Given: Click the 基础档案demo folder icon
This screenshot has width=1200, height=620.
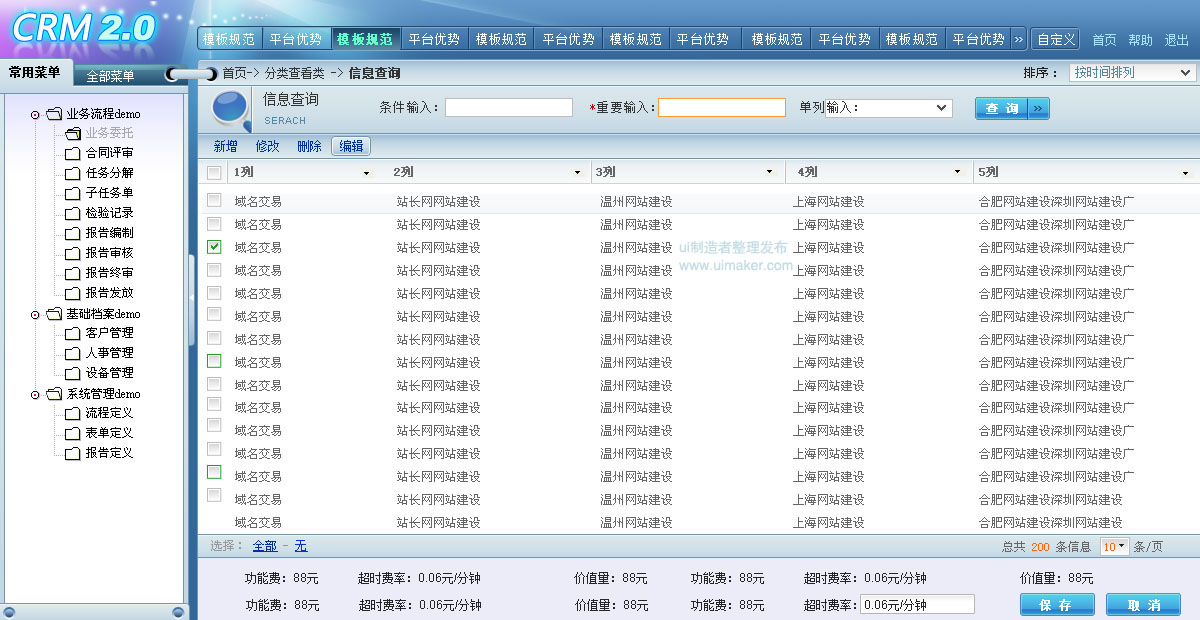Looking at the screenshot, I should coord(53,313).
